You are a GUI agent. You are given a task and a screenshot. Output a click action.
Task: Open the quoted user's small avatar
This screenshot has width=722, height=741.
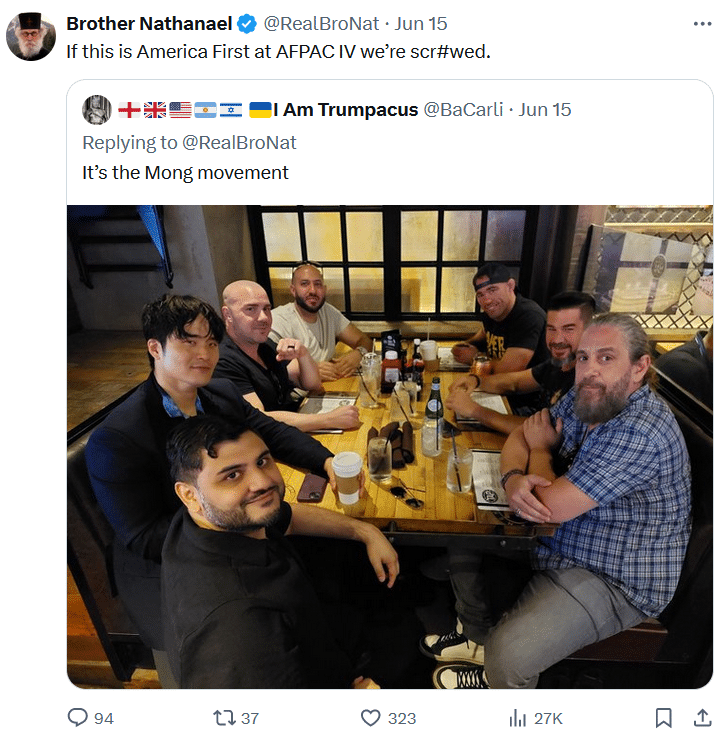97,110
